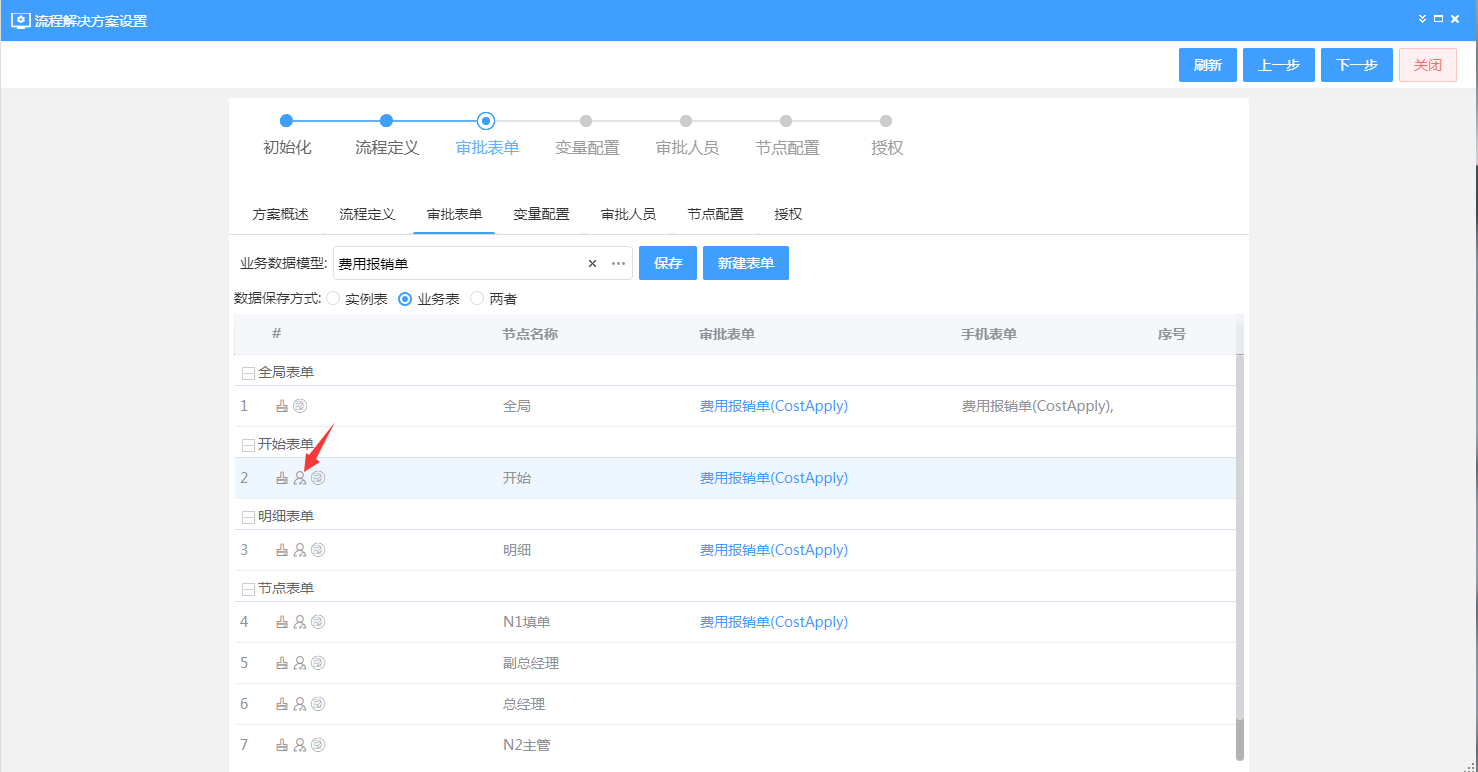This screenshot has width=1478, height=772.
Task: Clear the 业务数据模型 field with the X icon
Action: (592, 264)
